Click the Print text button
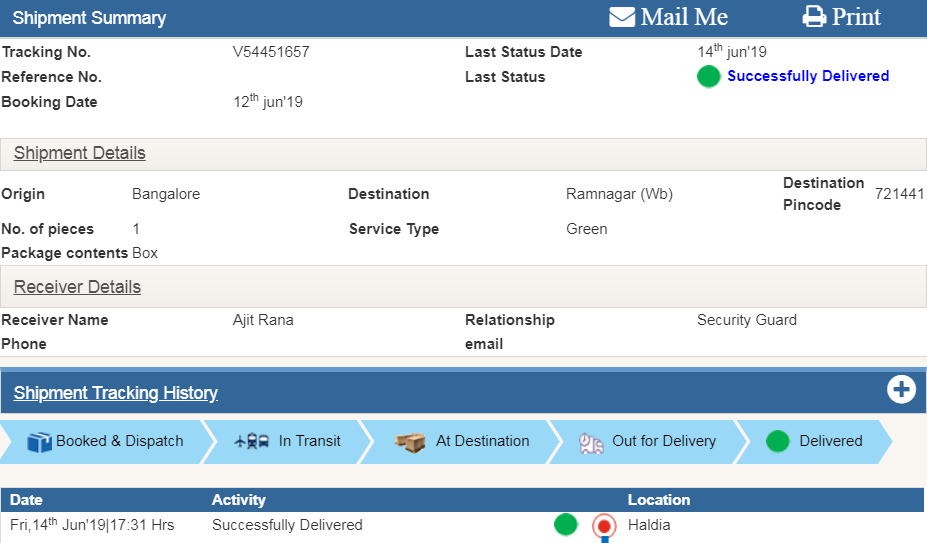Image resolution: width=927 pixels, height=543 pixels. point(856,17)
